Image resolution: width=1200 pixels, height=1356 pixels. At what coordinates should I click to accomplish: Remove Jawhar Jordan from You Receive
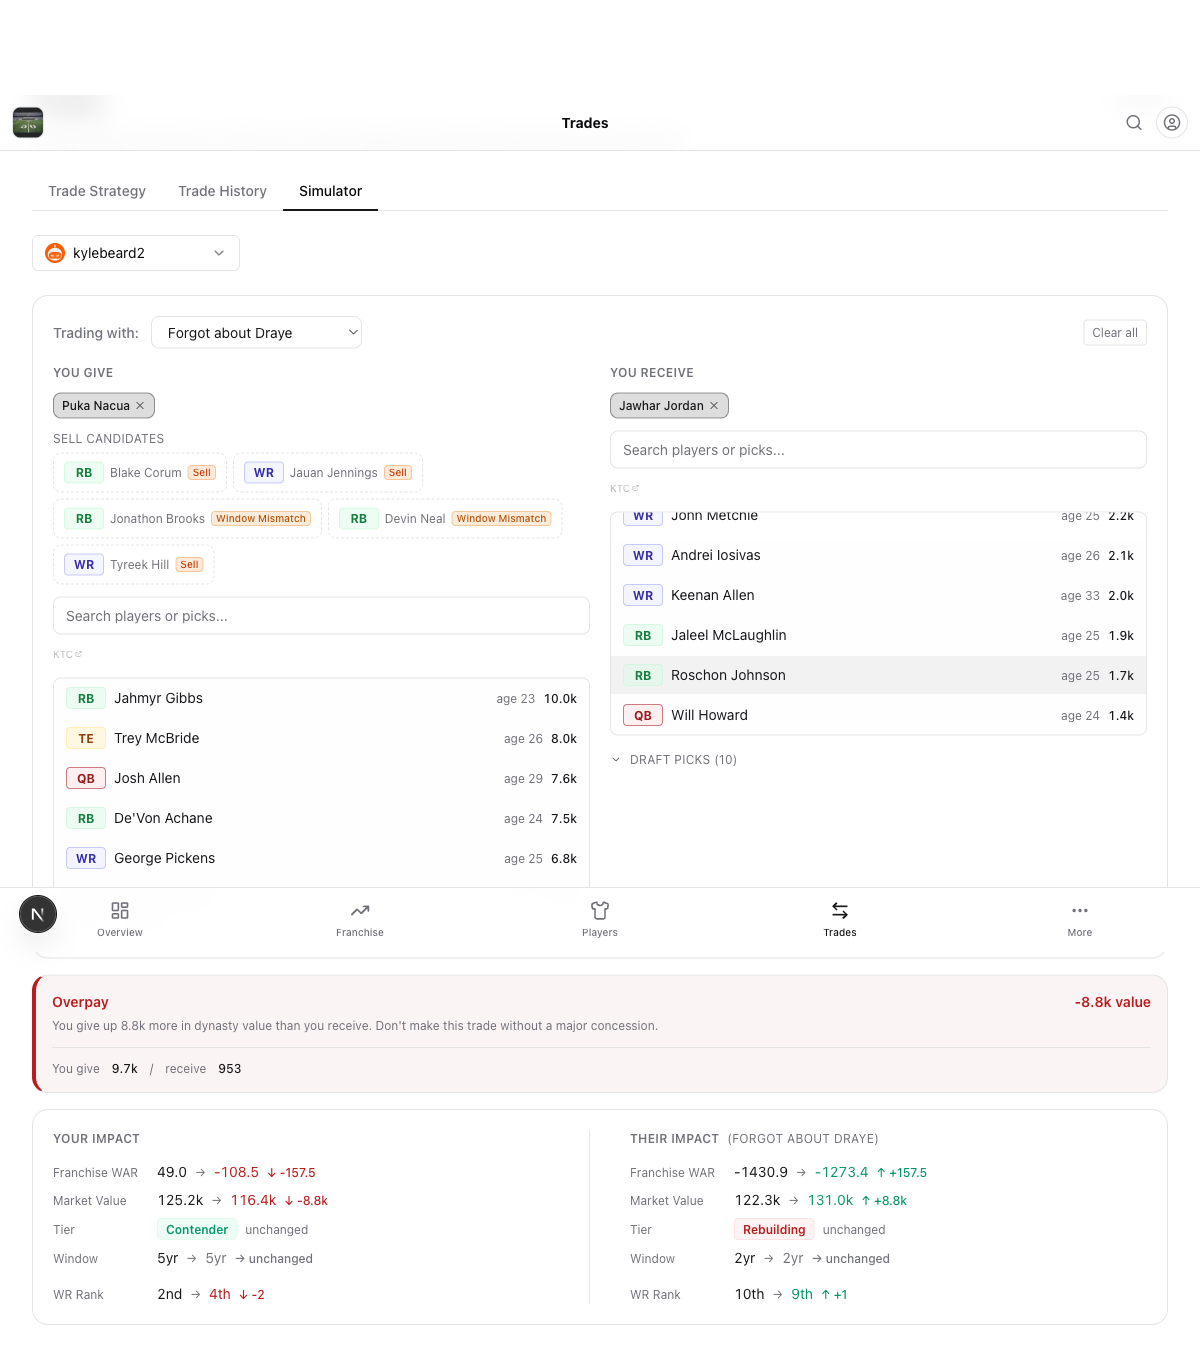pos(714,406)
